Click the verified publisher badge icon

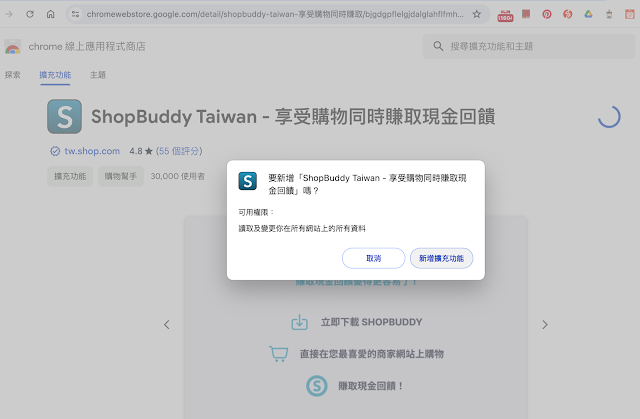pos(55,151)
